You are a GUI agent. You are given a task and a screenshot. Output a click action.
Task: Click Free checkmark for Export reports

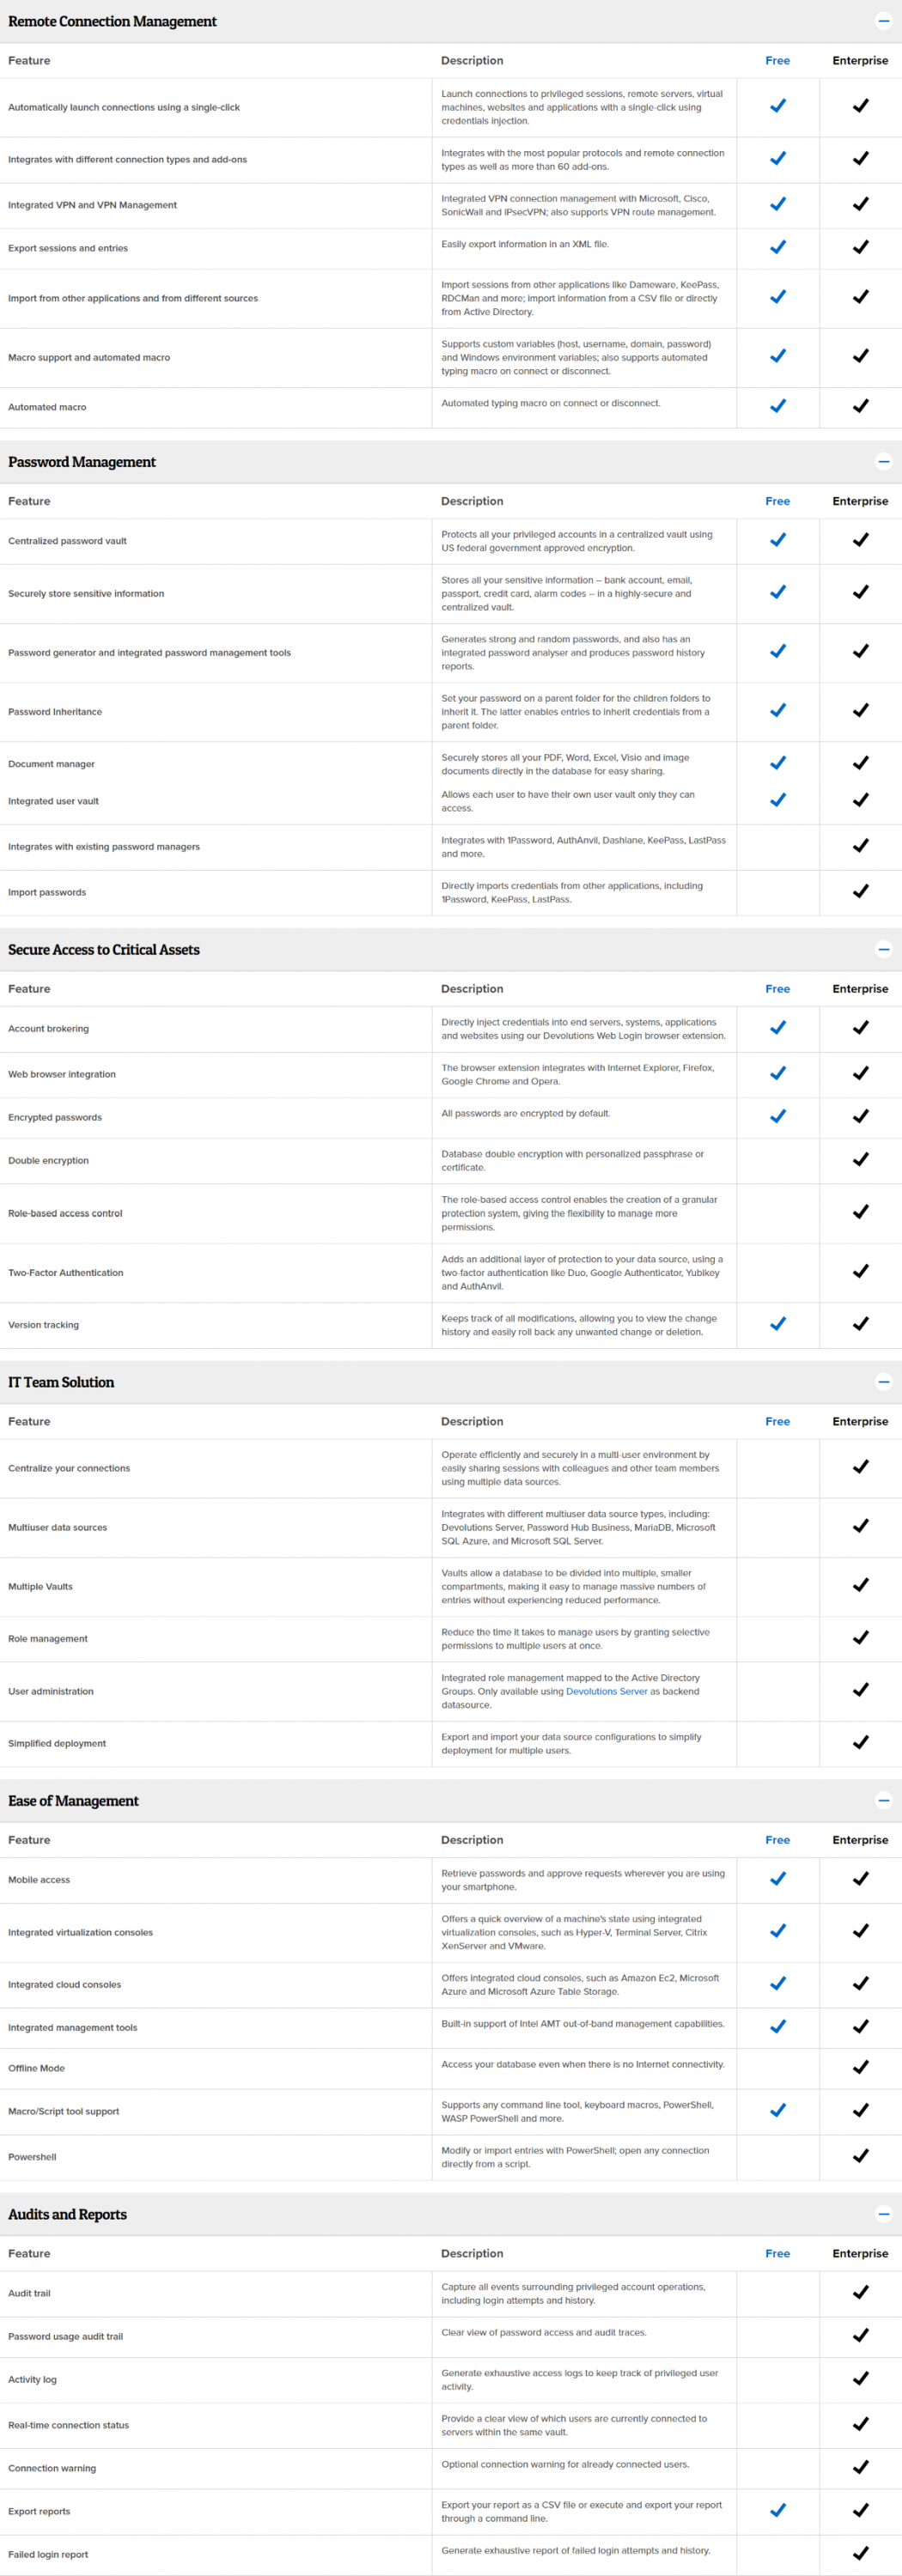pyautogui.click(x=778, y=2510)
